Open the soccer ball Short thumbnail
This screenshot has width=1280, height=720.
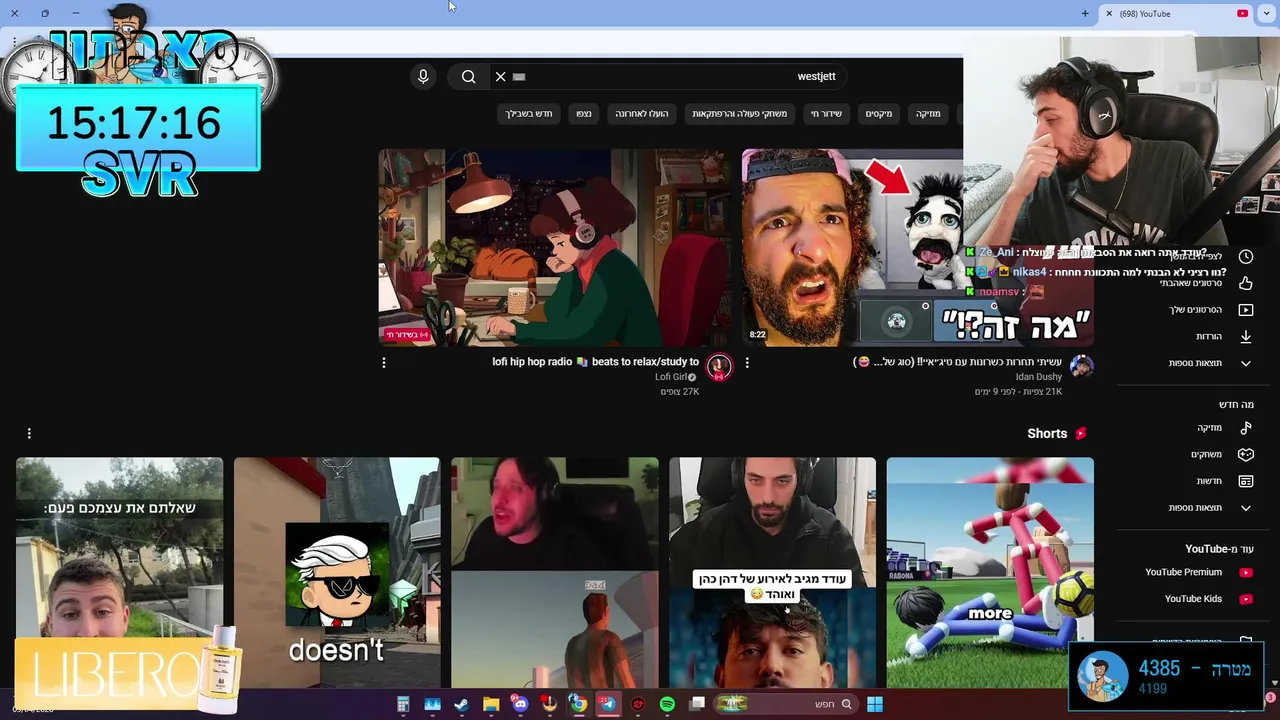[x=990, y=572]
